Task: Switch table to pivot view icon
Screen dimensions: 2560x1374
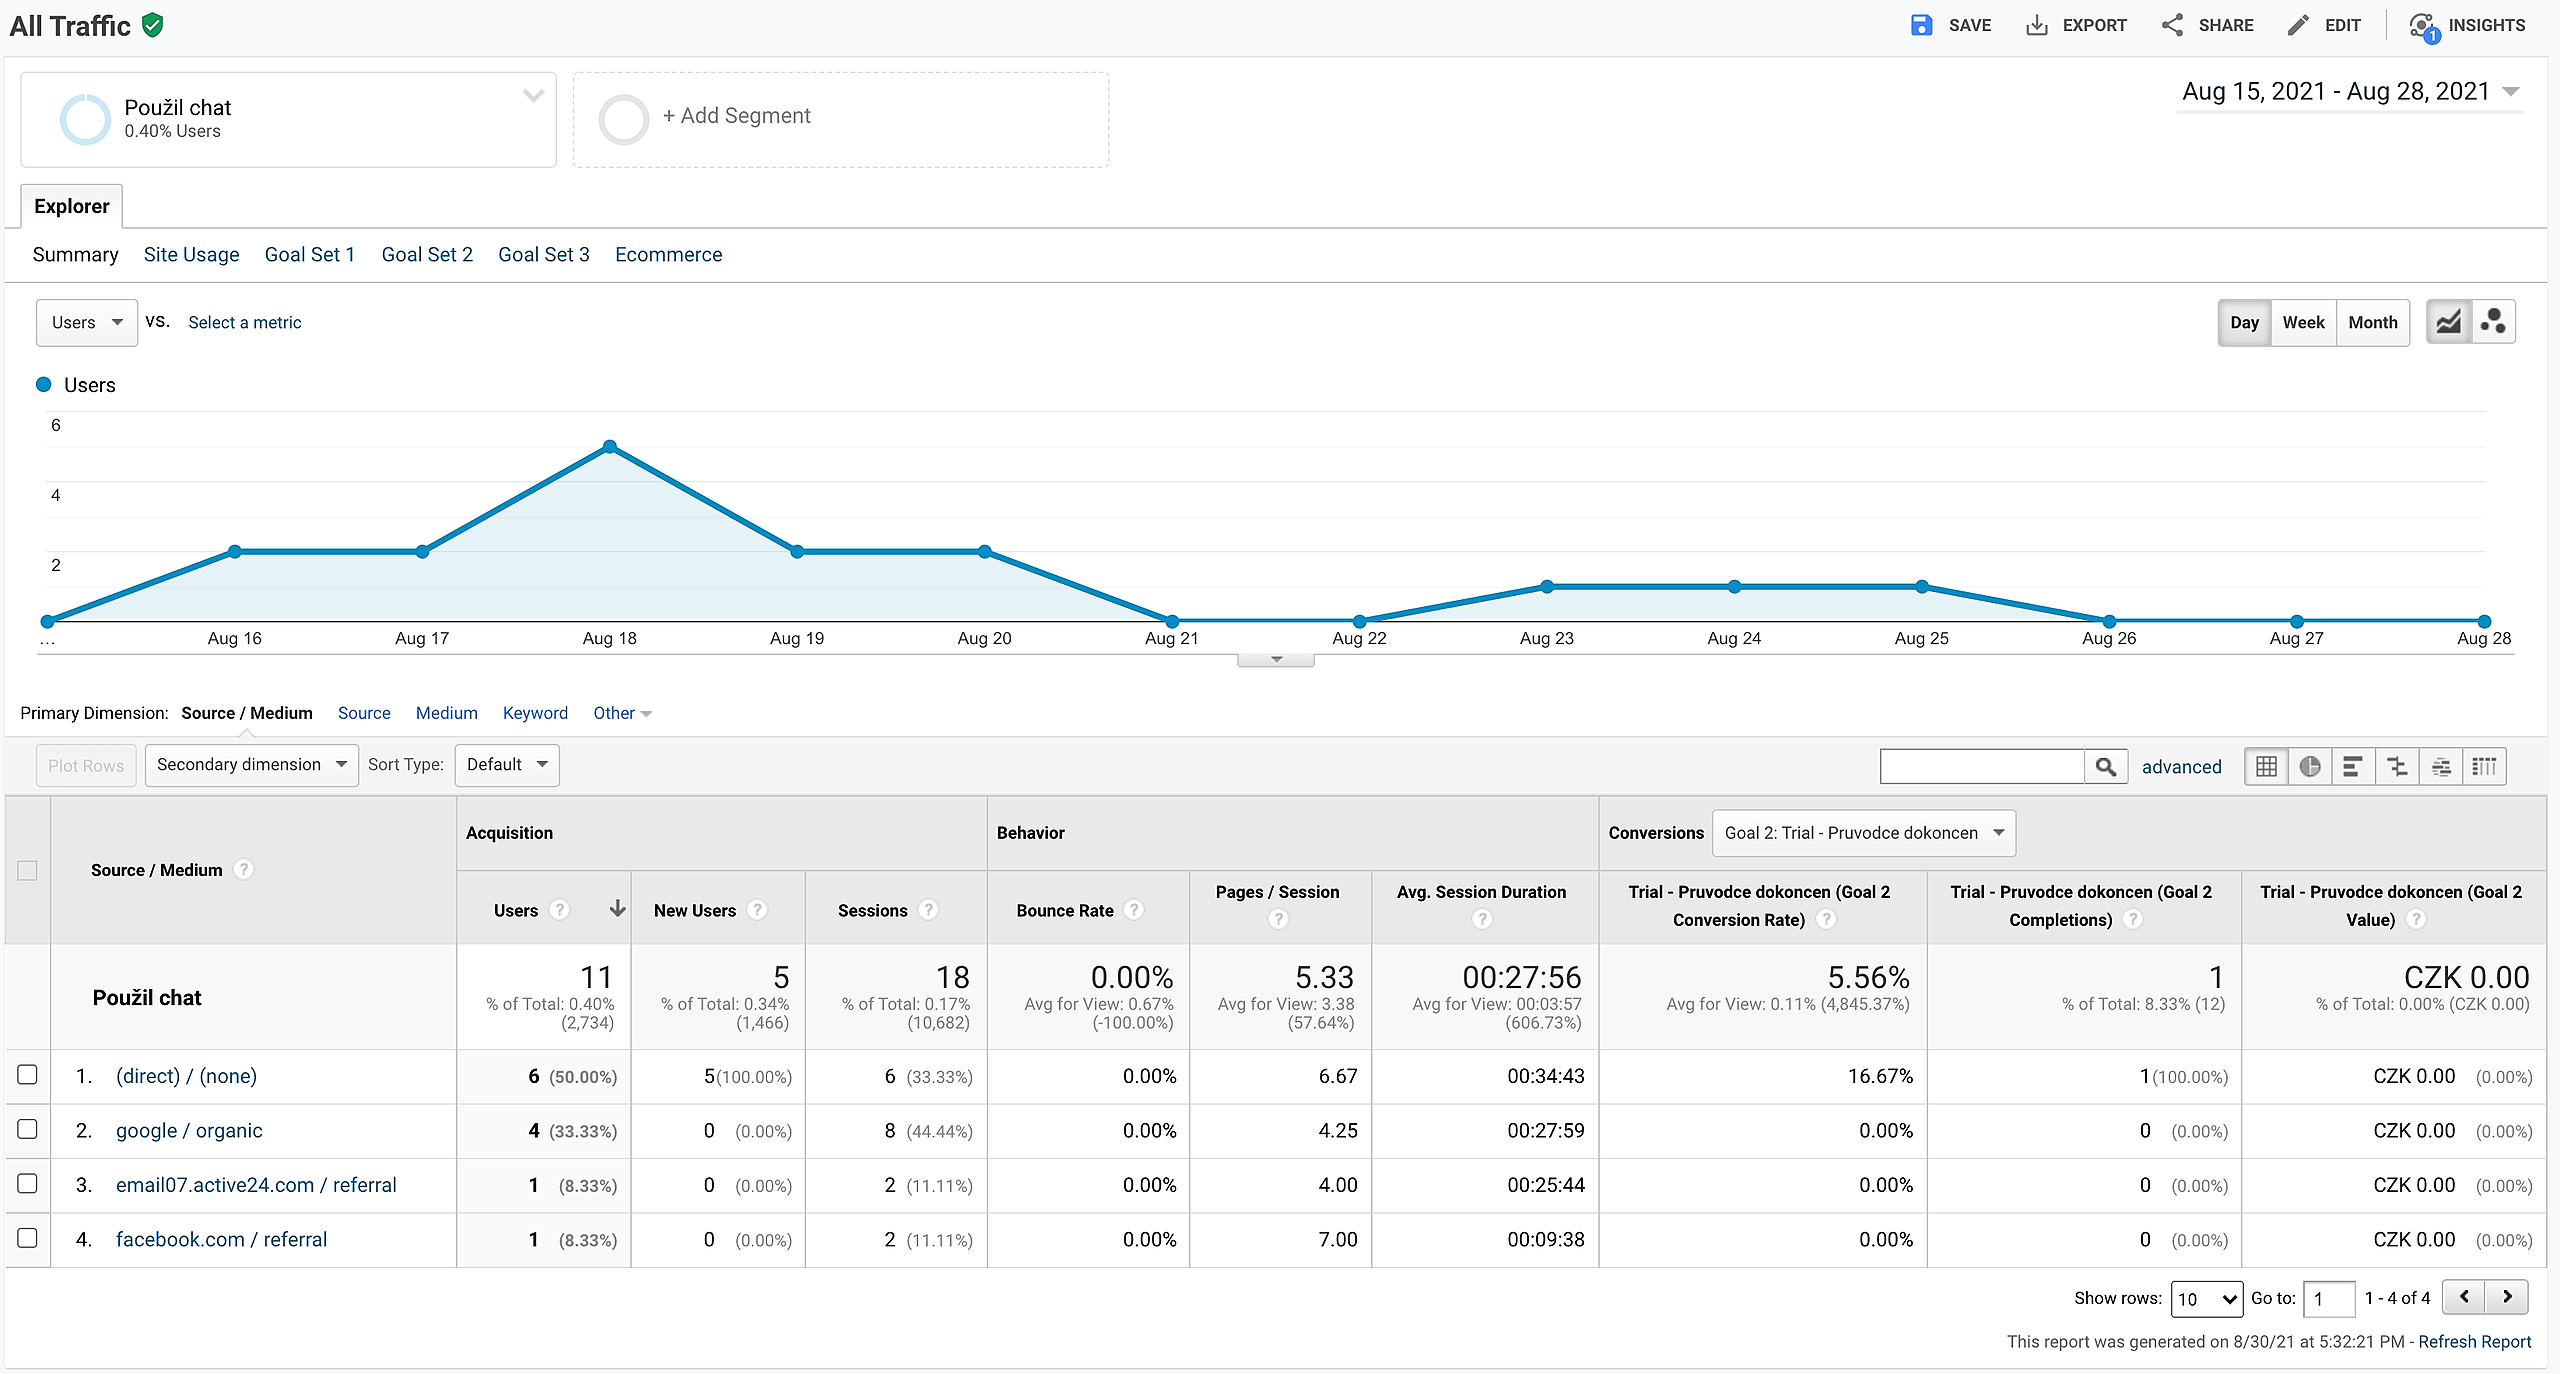Action: tap(2485, 767)
